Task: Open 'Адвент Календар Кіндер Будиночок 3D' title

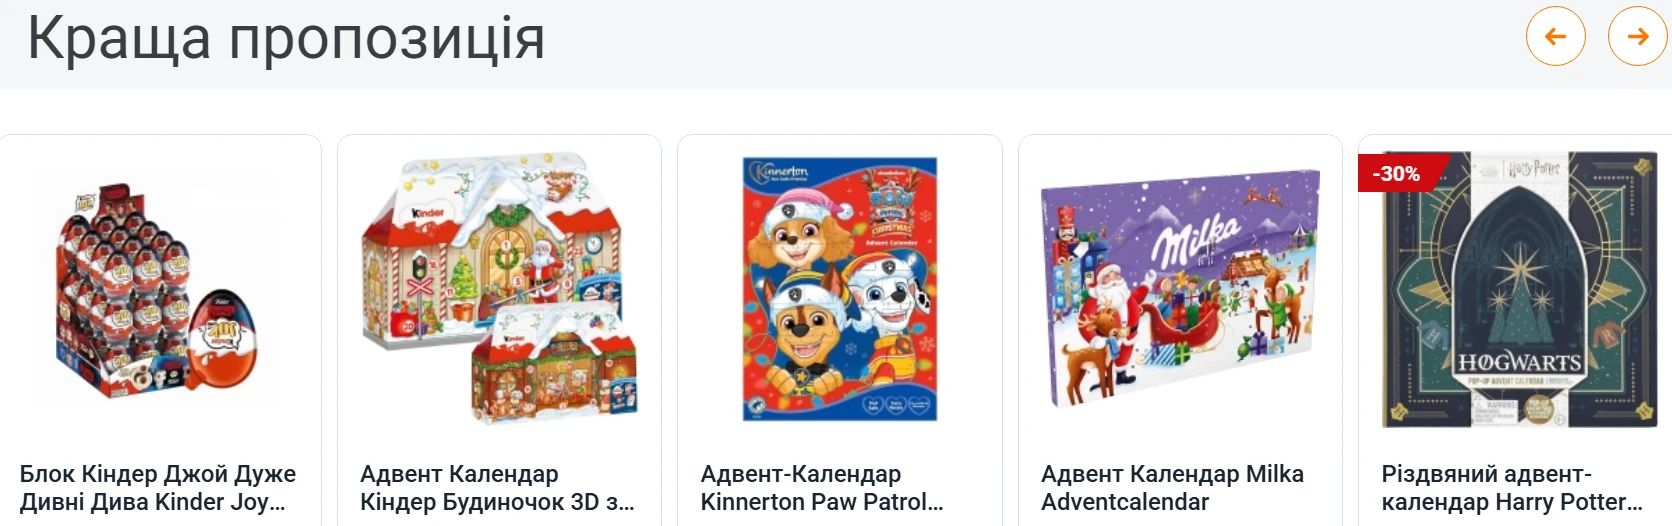Action: (x=497, y=488)
